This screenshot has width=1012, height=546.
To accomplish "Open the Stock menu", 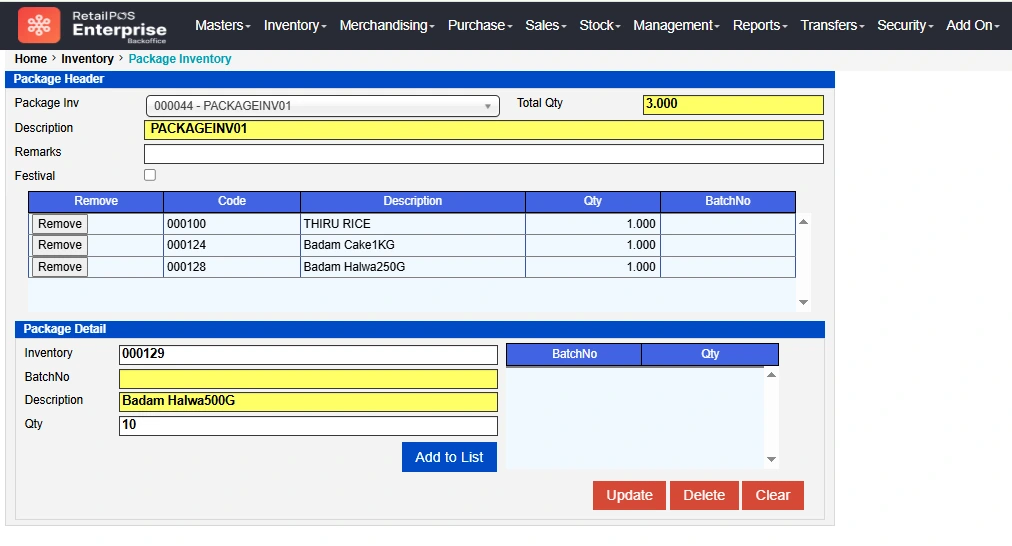I will point(600,25).
